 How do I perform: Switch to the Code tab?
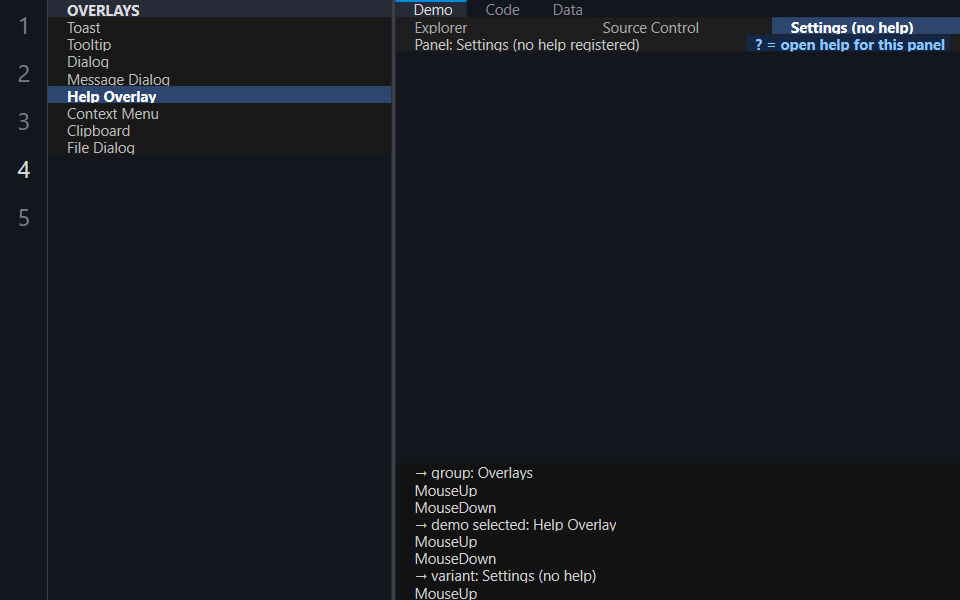click(502, 9)
